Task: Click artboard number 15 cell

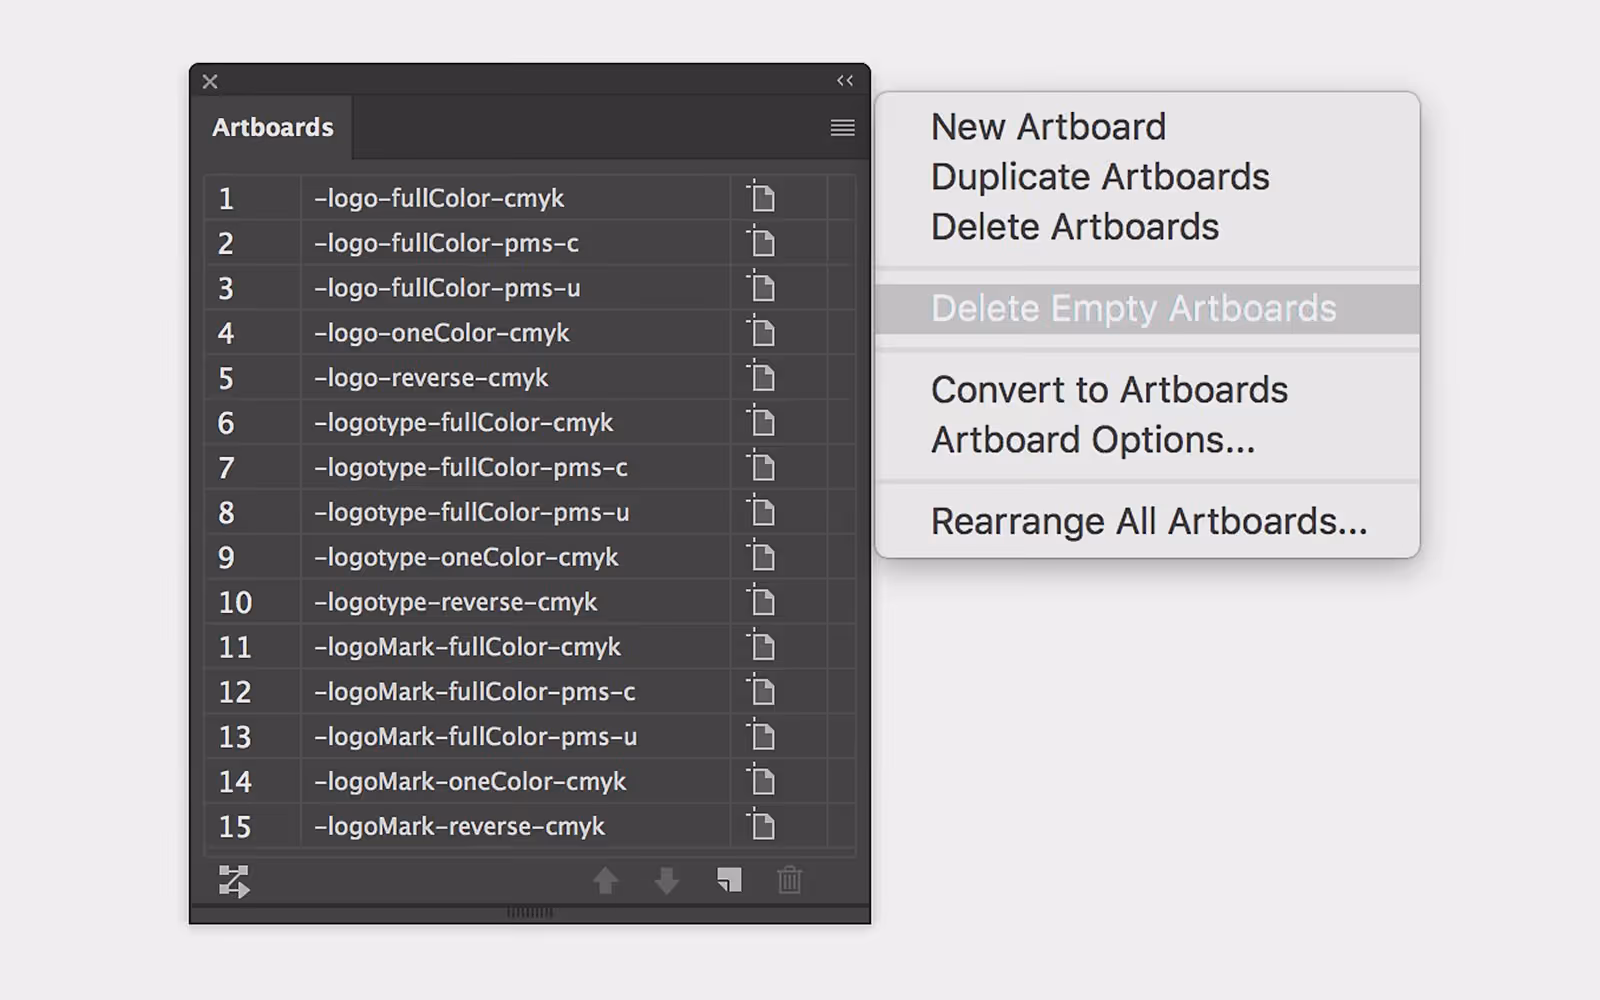Action: (253, 827)
